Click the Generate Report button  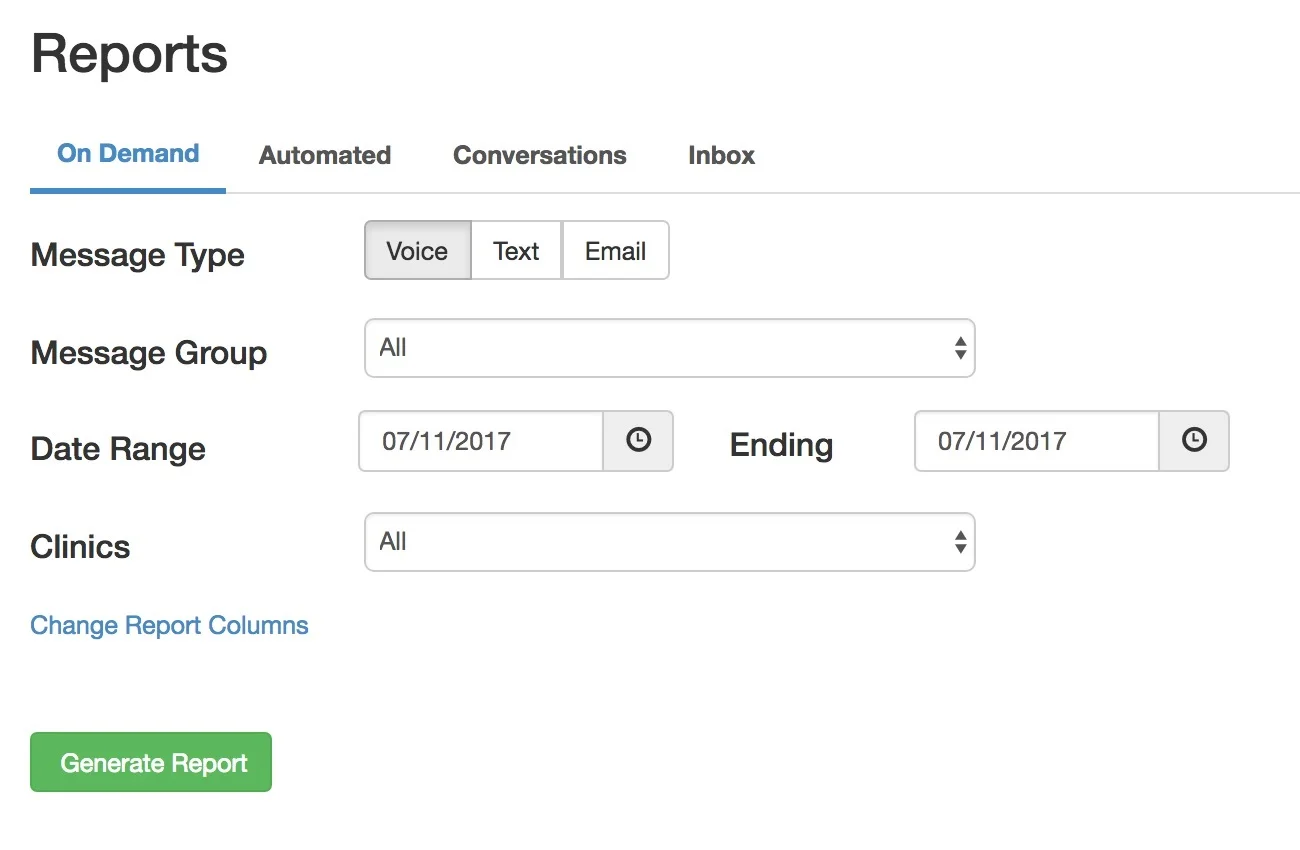tap(151, 762)
